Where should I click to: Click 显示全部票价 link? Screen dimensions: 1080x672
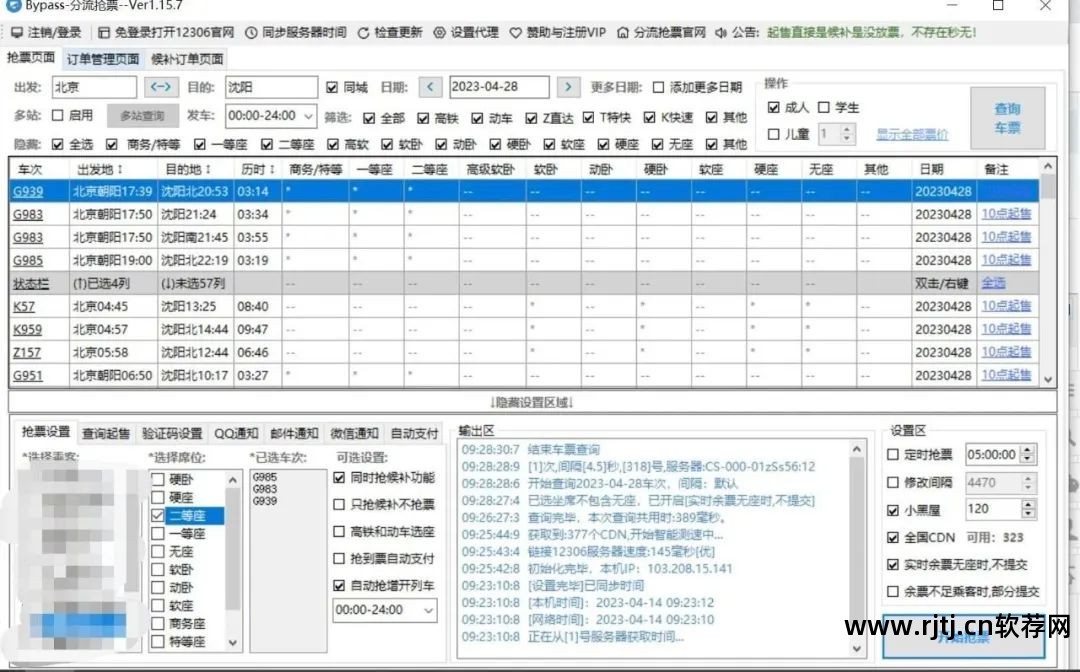click(912, 134)
